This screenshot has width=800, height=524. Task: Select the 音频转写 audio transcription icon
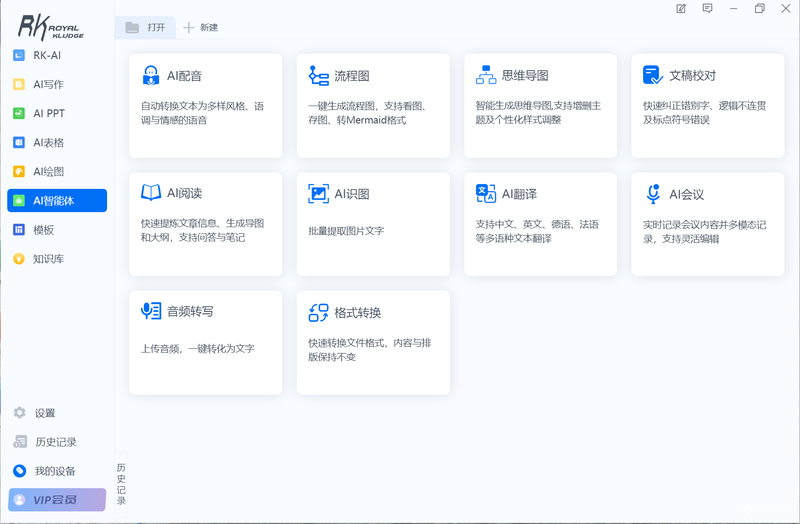point(151,311)
